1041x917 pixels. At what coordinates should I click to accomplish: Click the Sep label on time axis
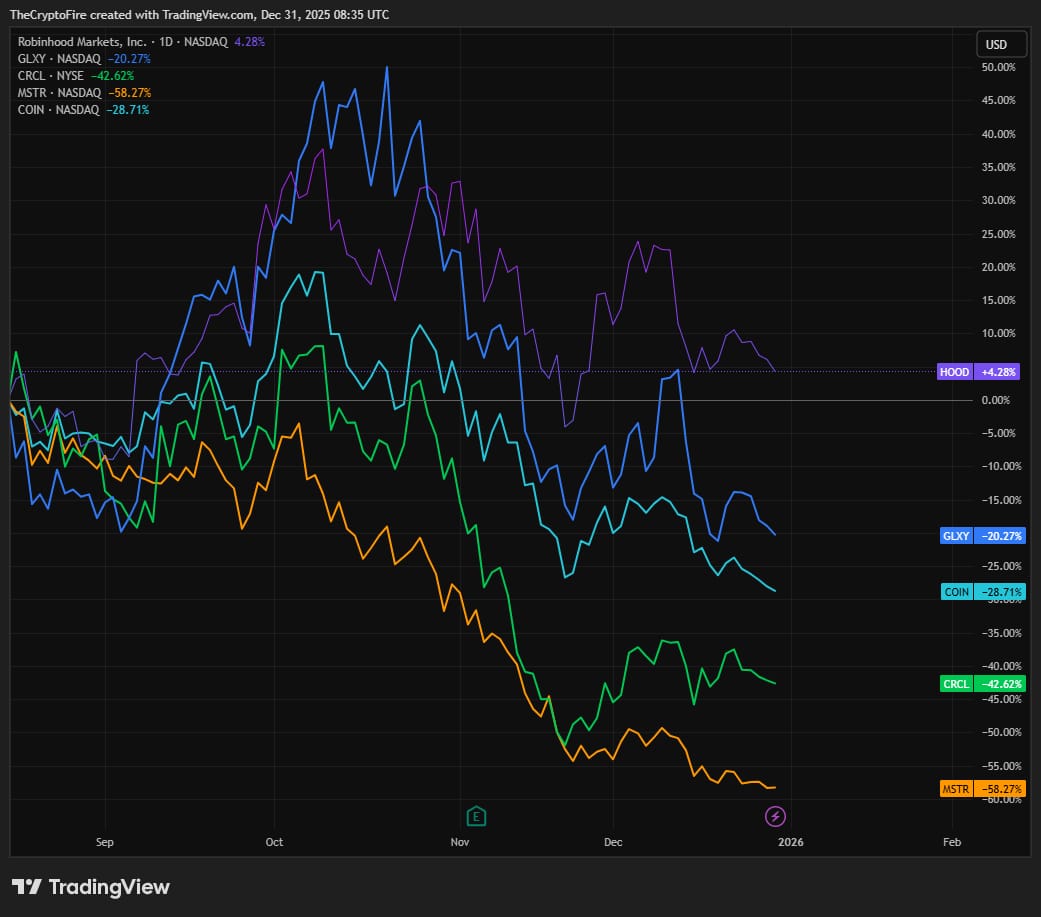click(x=105, y=842)
